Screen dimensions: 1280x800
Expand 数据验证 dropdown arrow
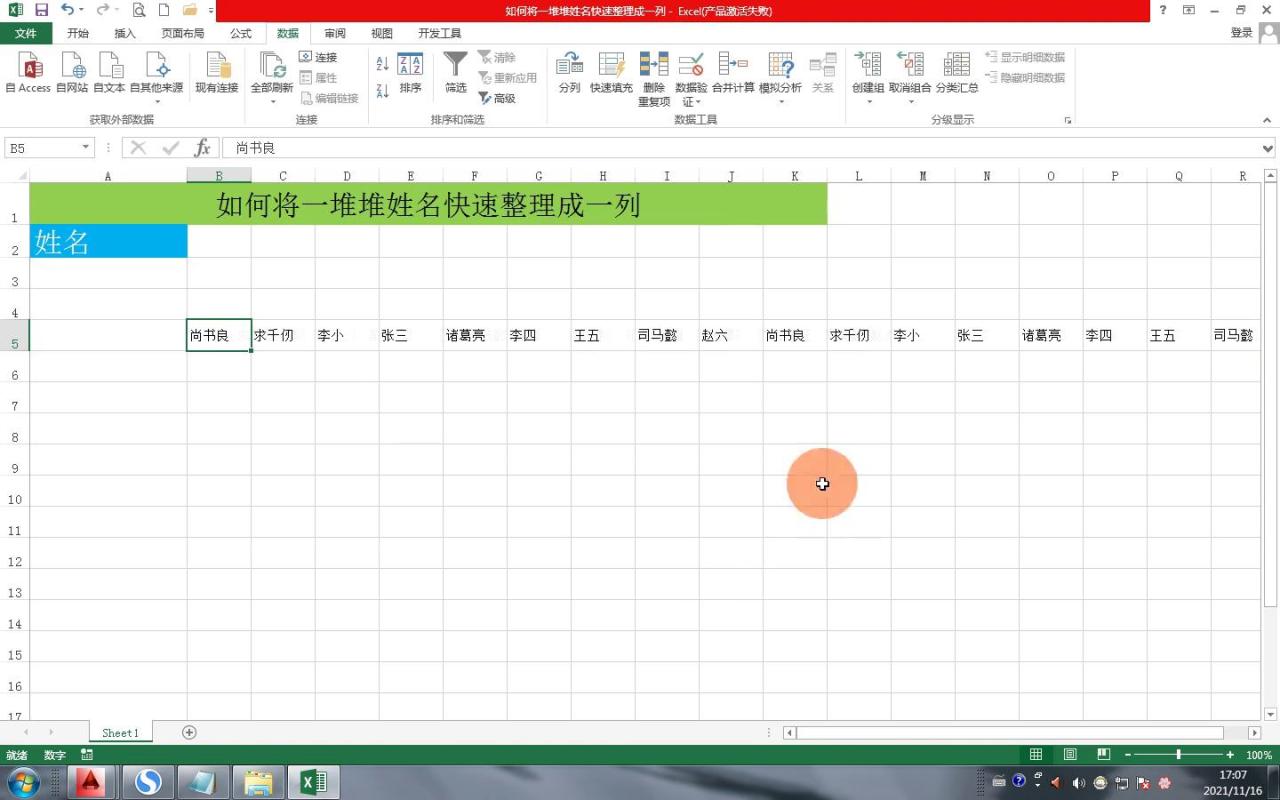pos(698,102)
